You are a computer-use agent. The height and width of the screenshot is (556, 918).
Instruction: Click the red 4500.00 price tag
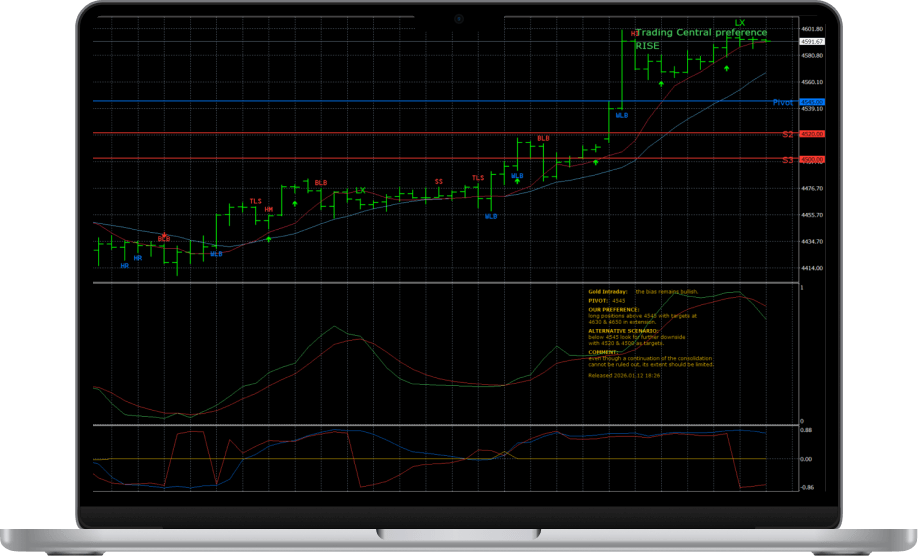pos(812,160)
